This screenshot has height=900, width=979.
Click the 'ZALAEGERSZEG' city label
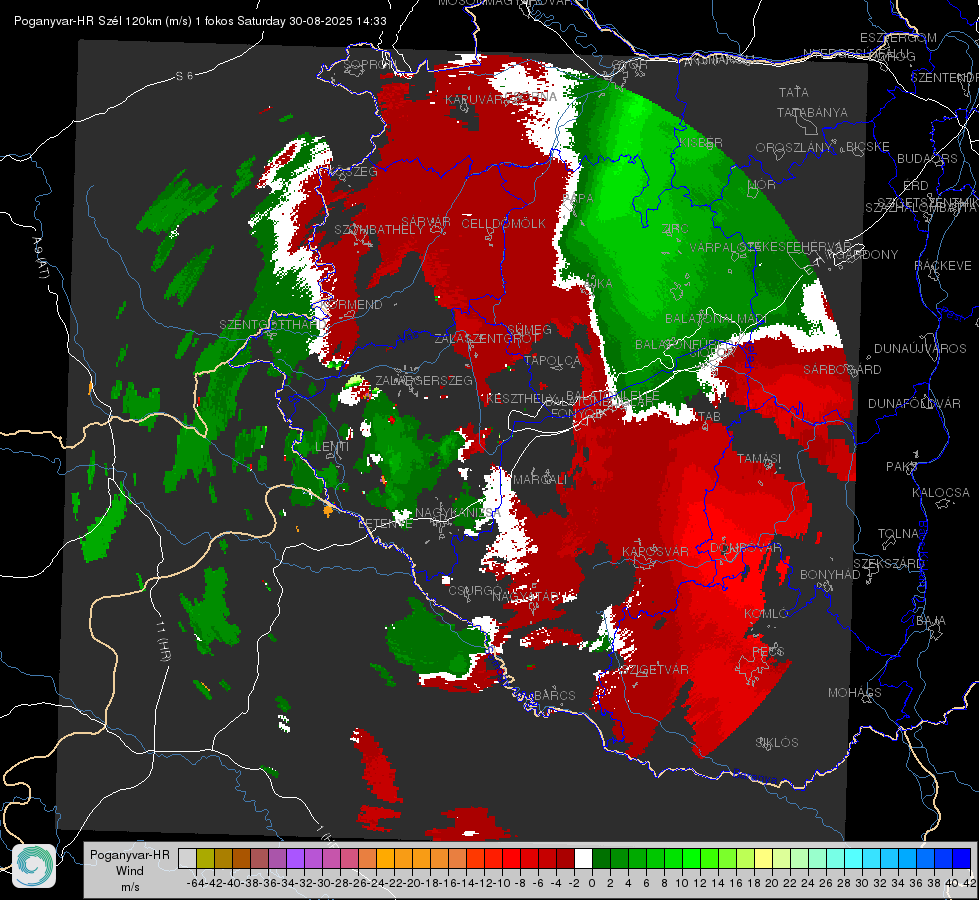tap(424, 380)
